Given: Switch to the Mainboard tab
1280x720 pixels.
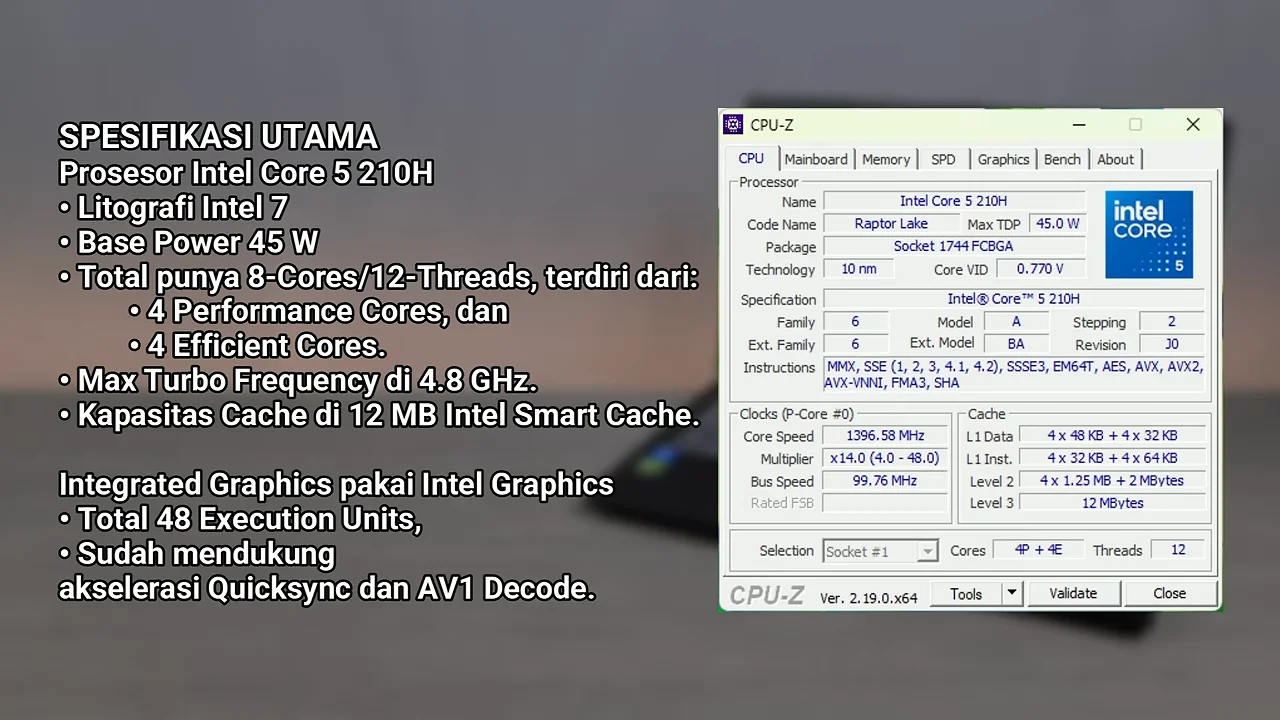Looking at the screenshot, I should [x=816, y=159].
